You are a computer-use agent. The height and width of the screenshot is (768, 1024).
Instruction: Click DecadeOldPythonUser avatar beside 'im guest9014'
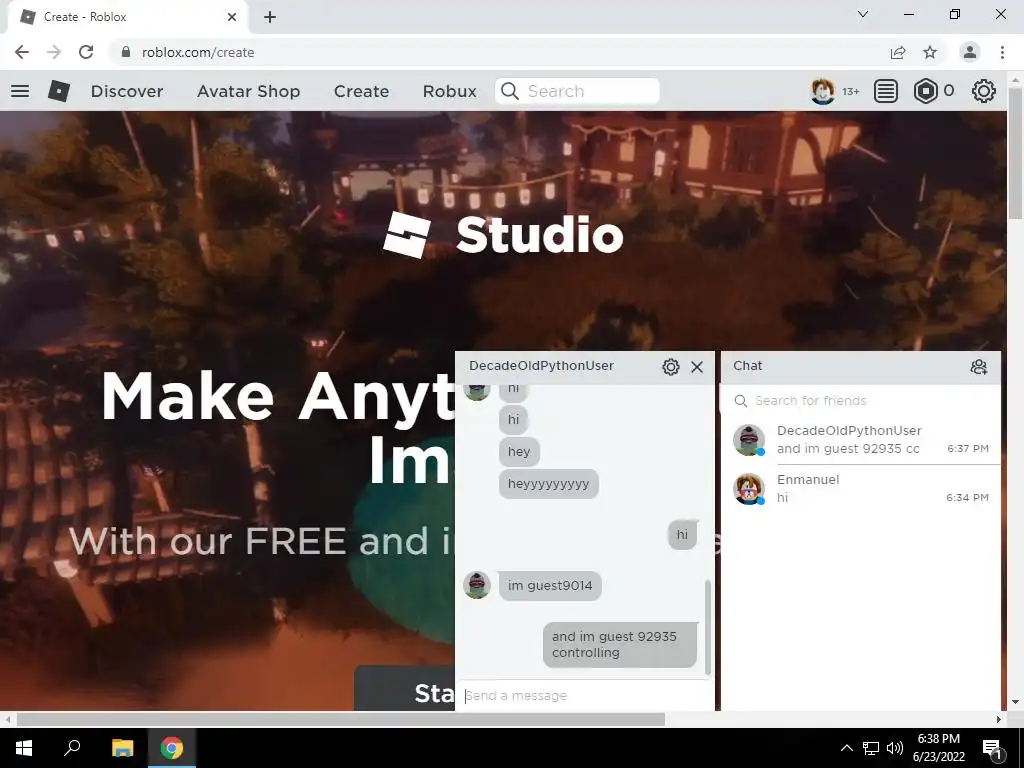[477, 584]
